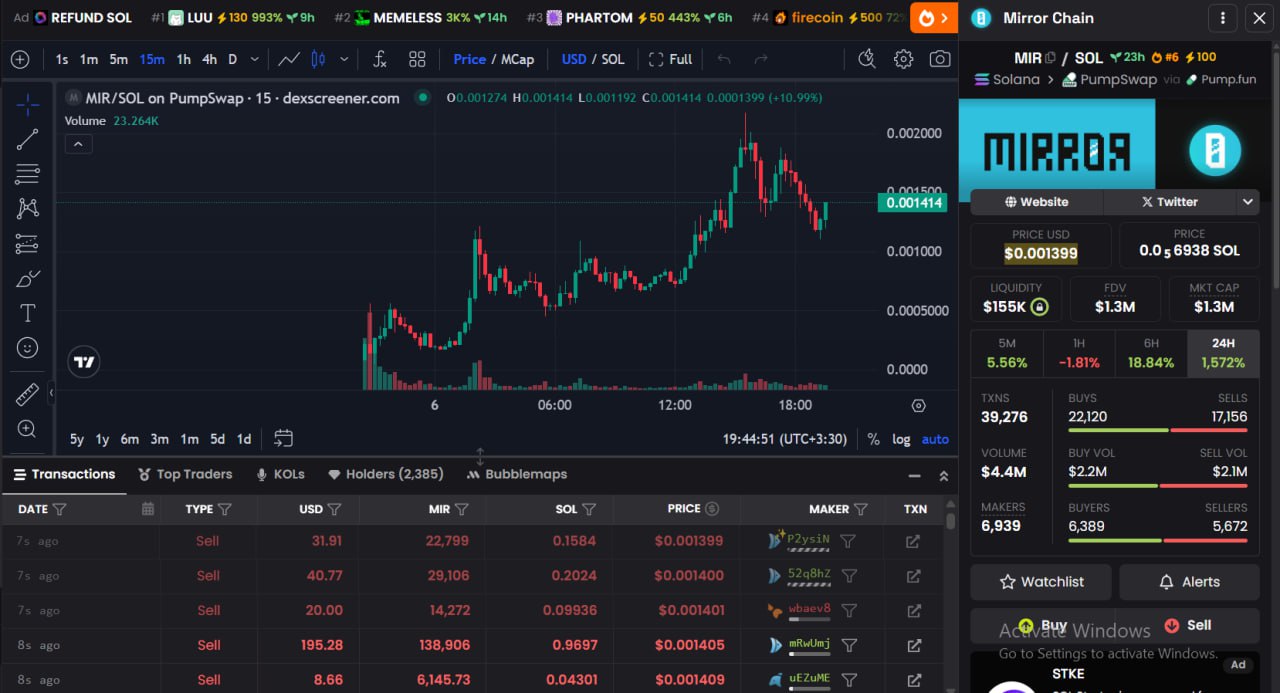Expand the timeframe interval dropdown arrow

point(254,59)
